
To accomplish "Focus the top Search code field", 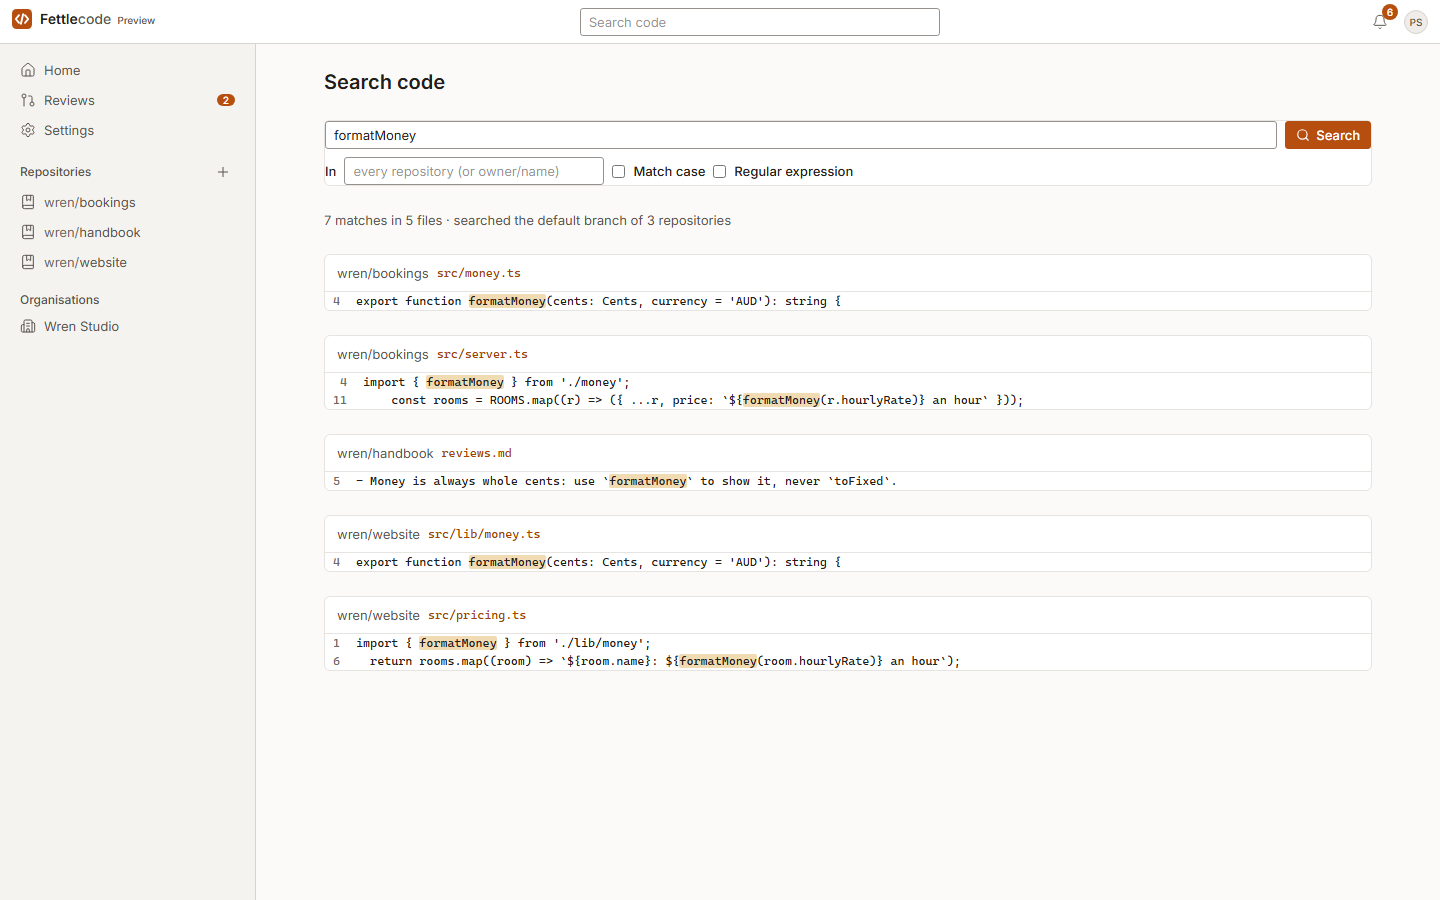I will 760,22.
